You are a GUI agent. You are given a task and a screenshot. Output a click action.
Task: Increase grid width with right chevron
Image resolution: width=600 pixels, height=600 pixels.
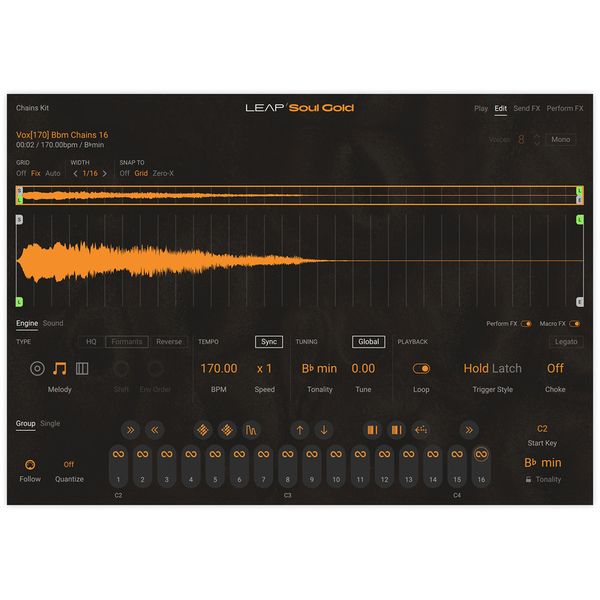click(105, 173)
